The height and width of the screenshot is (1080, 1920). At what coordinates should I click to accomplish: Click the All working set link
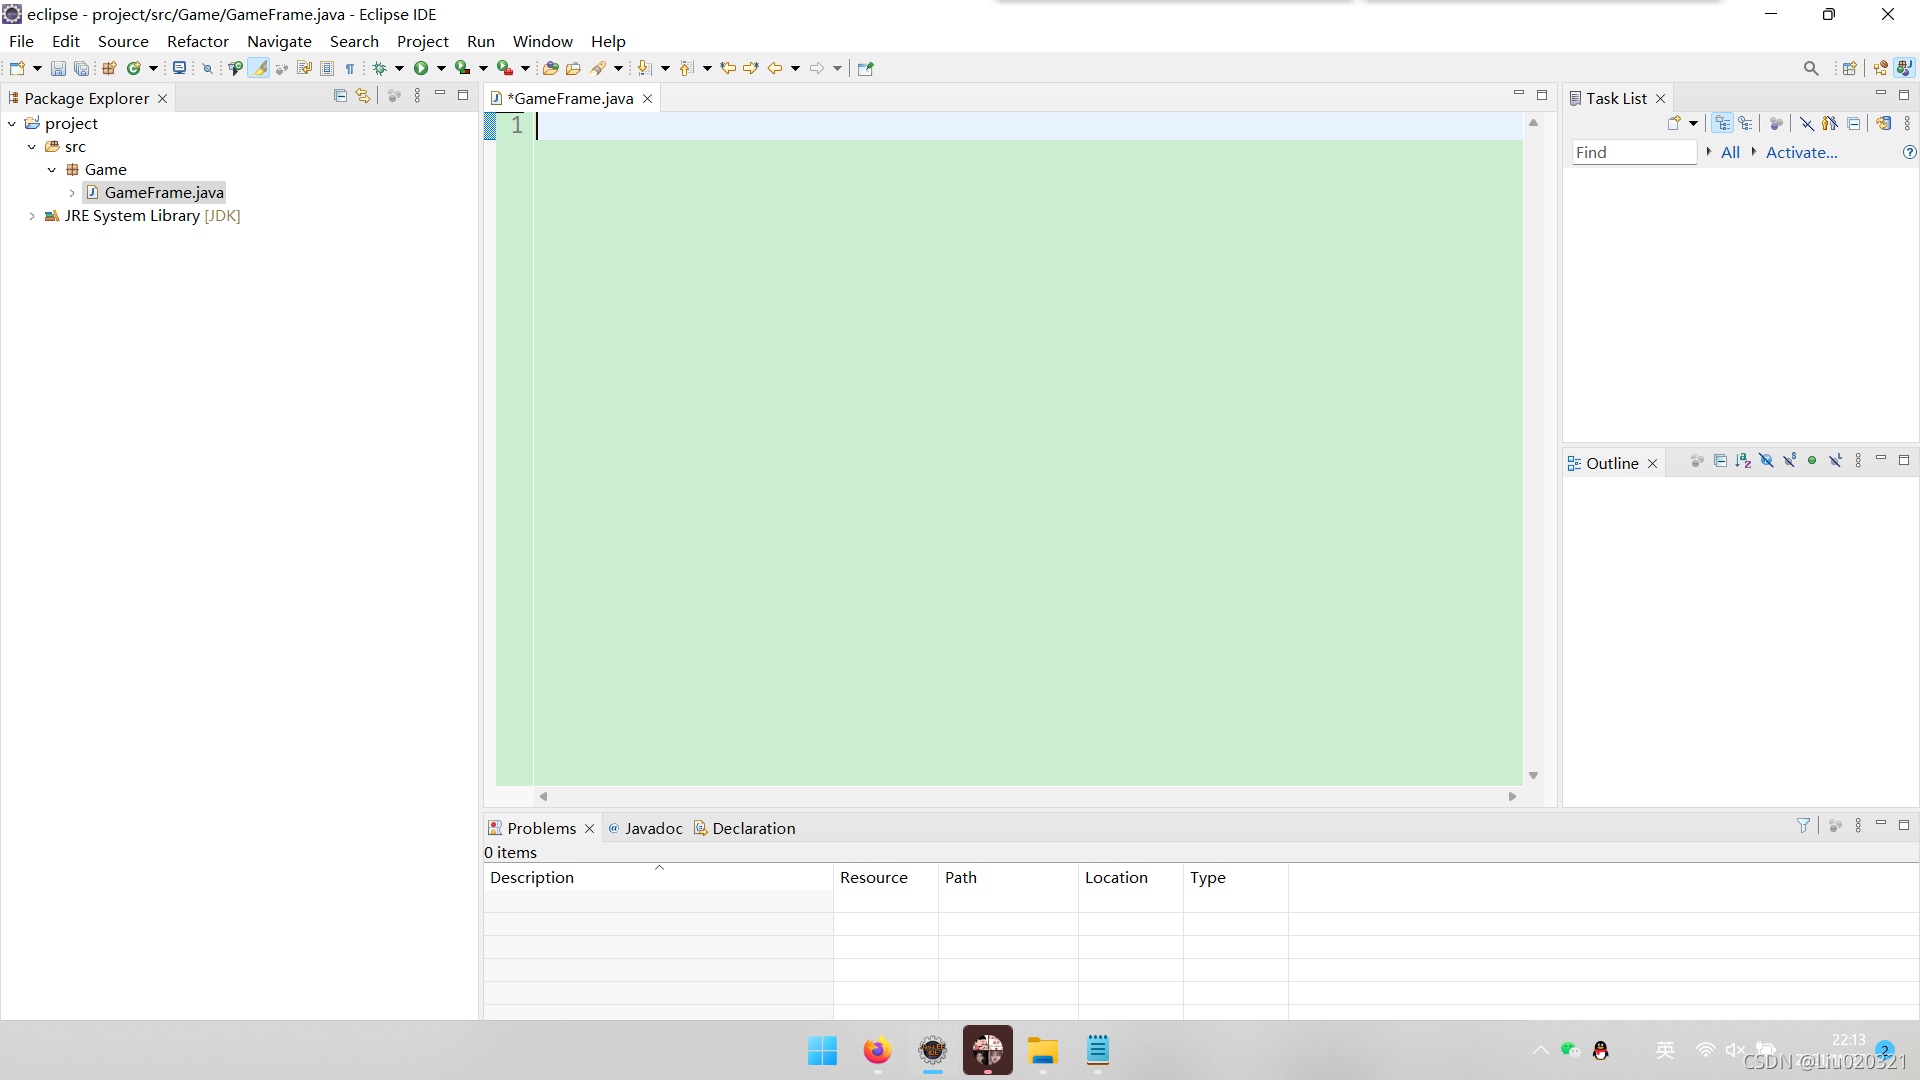point(1730,152)
